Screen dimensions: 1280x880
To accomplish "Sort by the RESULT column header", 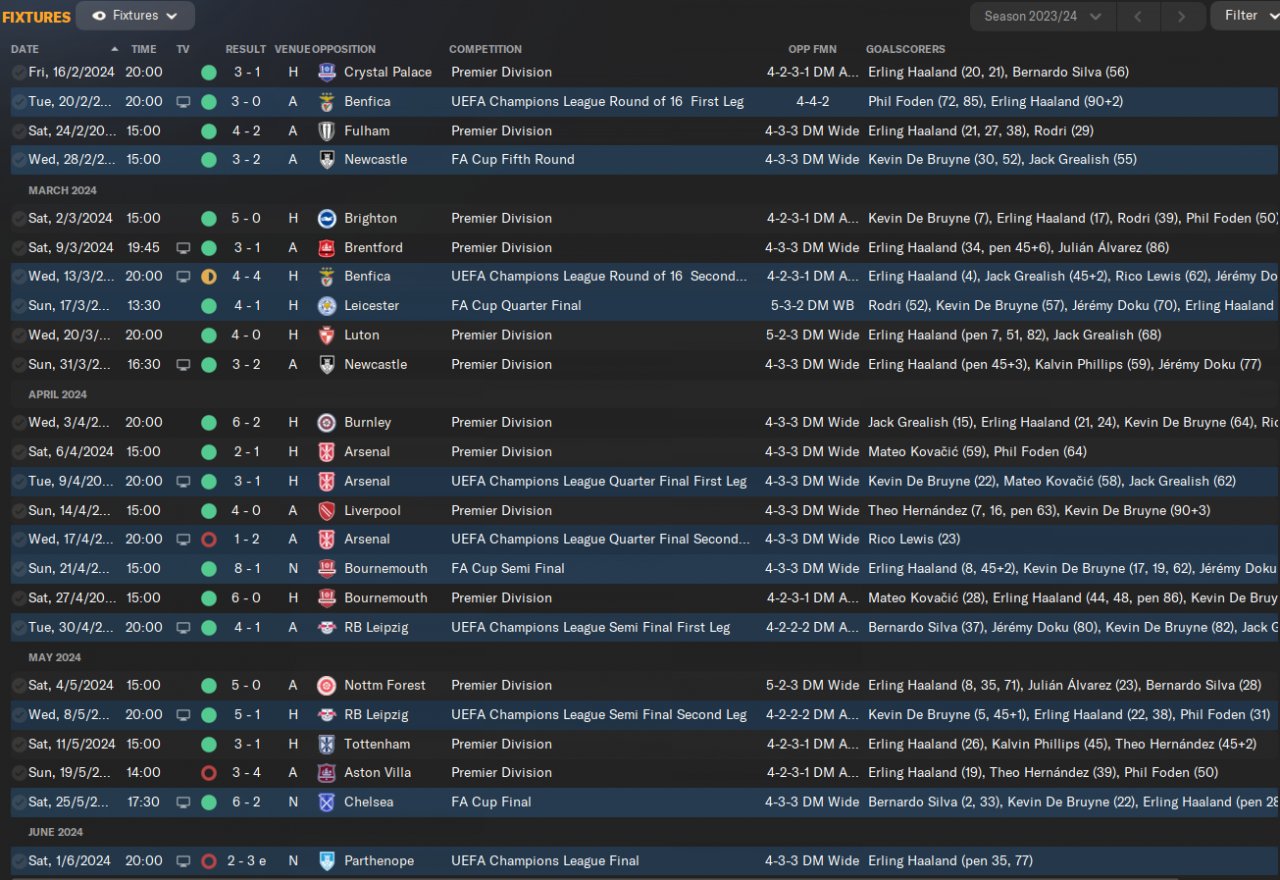I will (x=246, y=49).
